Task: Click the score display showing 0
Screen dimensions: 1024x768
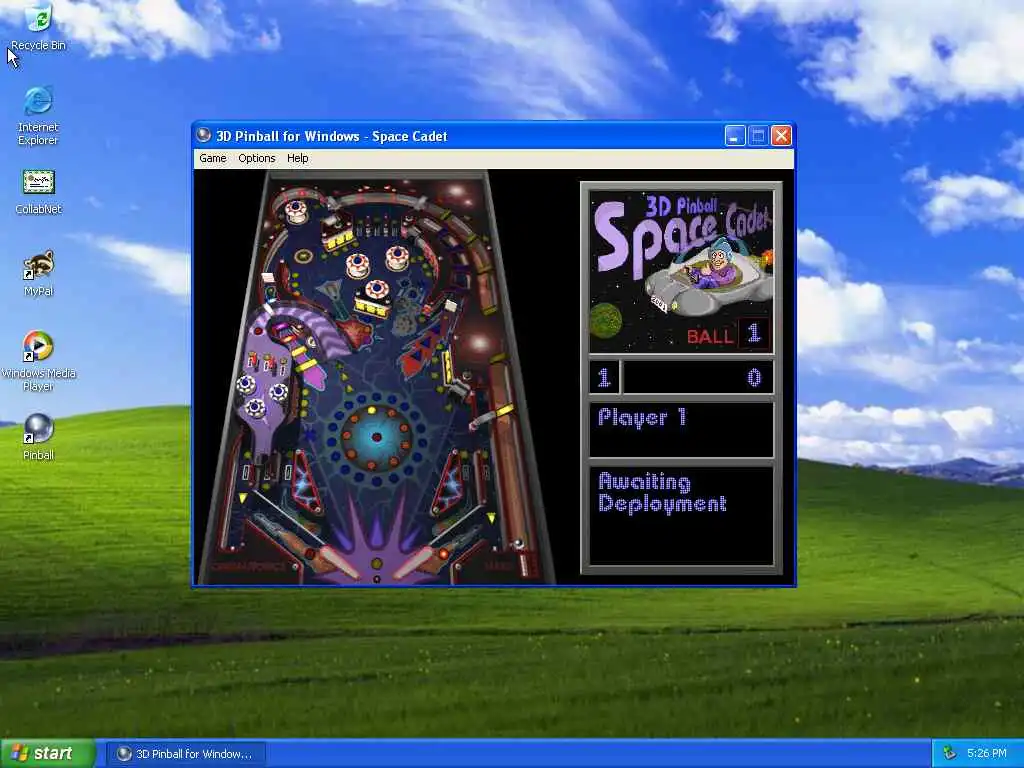Action: (x=698, y=377)
